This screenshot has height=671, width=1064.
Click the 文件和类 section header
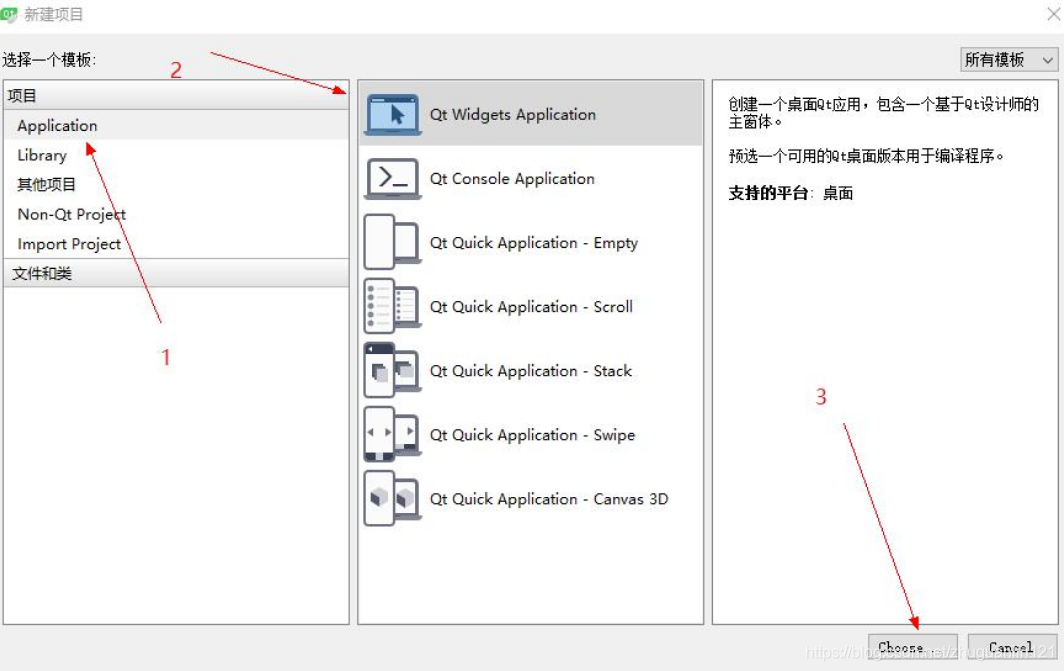pyautogui.click(x=176, y=273)
